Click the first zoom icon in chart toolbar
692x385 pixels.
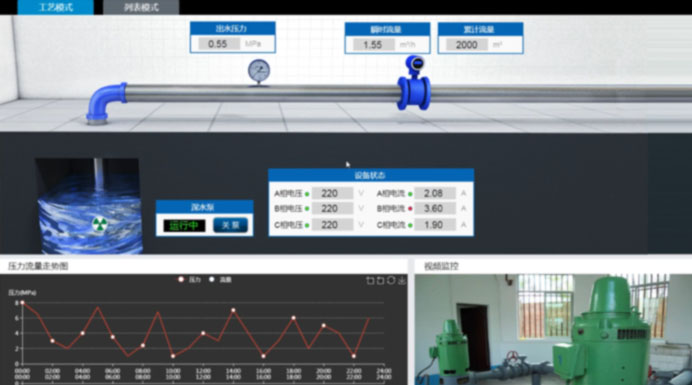click(x=370, y=280)
